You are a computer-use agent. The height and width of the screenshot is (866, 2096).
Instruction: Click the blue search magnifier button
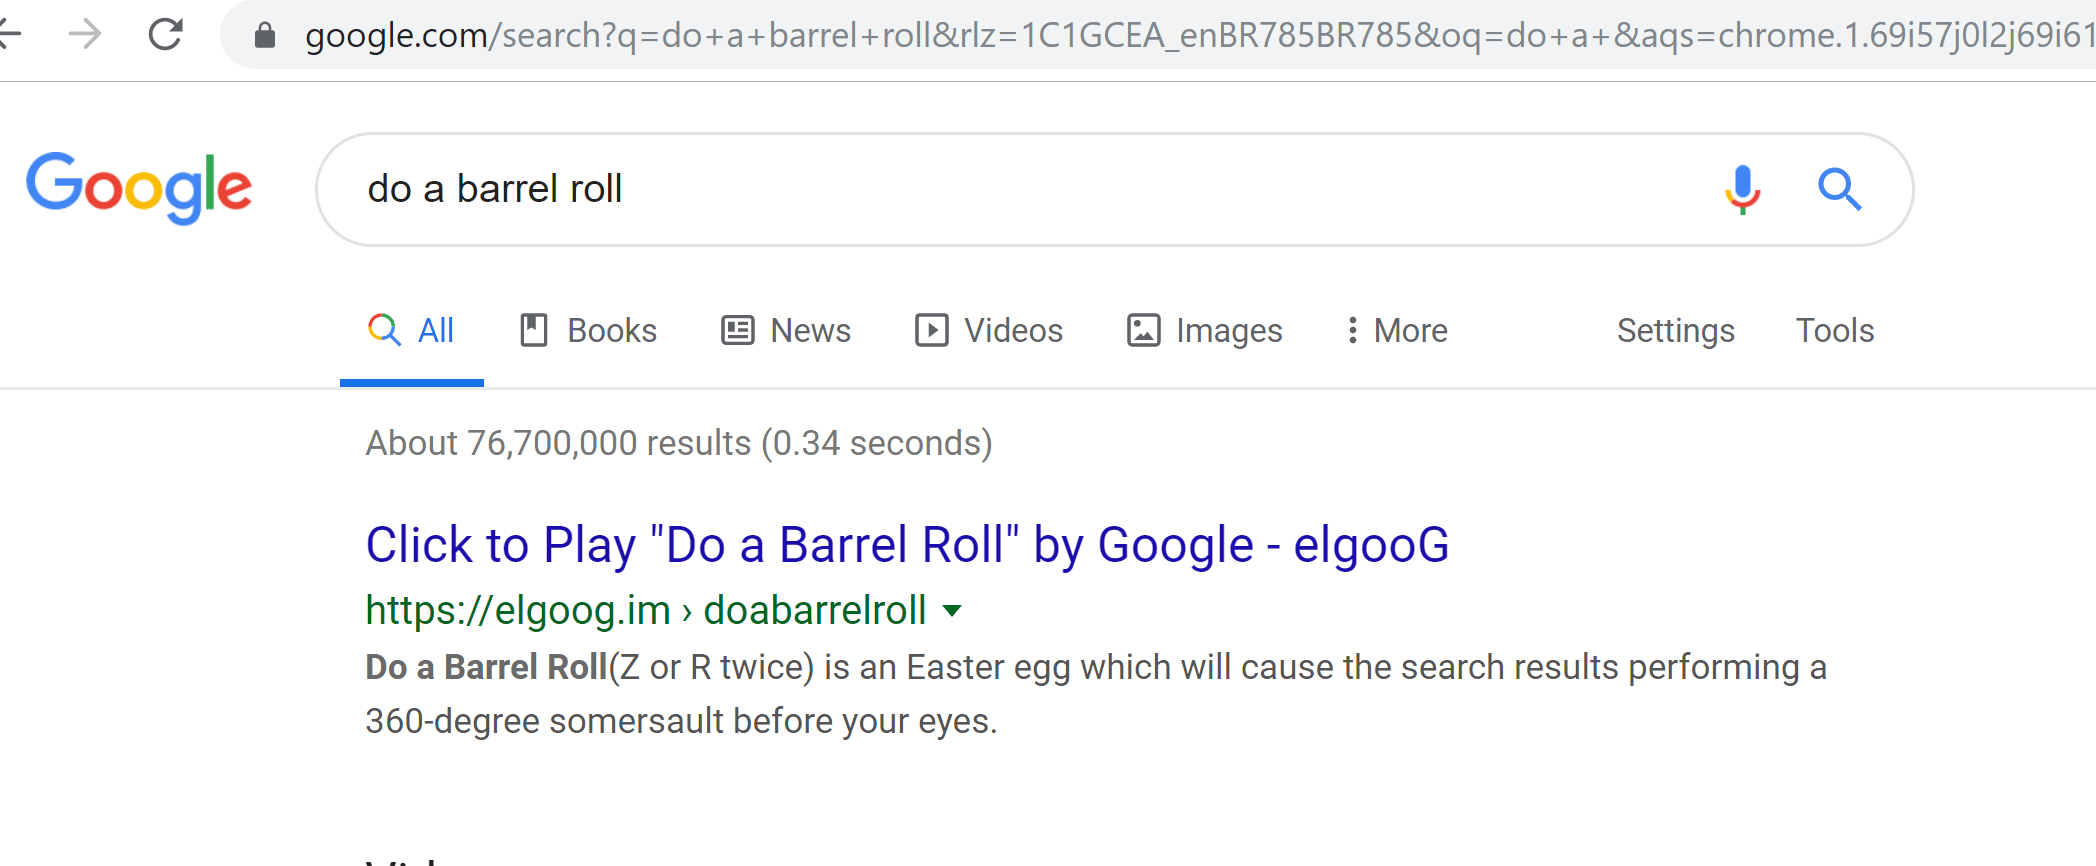(x=1839, y=189)
